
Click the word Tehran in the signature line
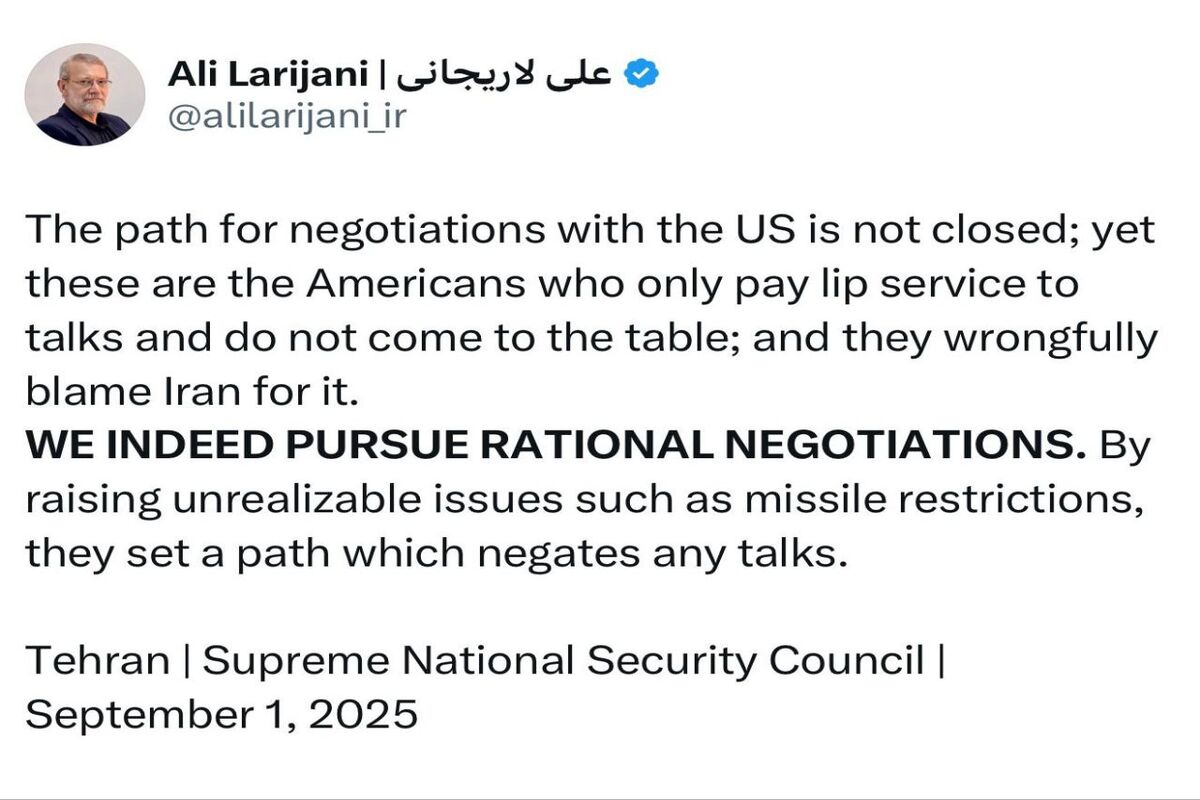[x=97, y=661]
